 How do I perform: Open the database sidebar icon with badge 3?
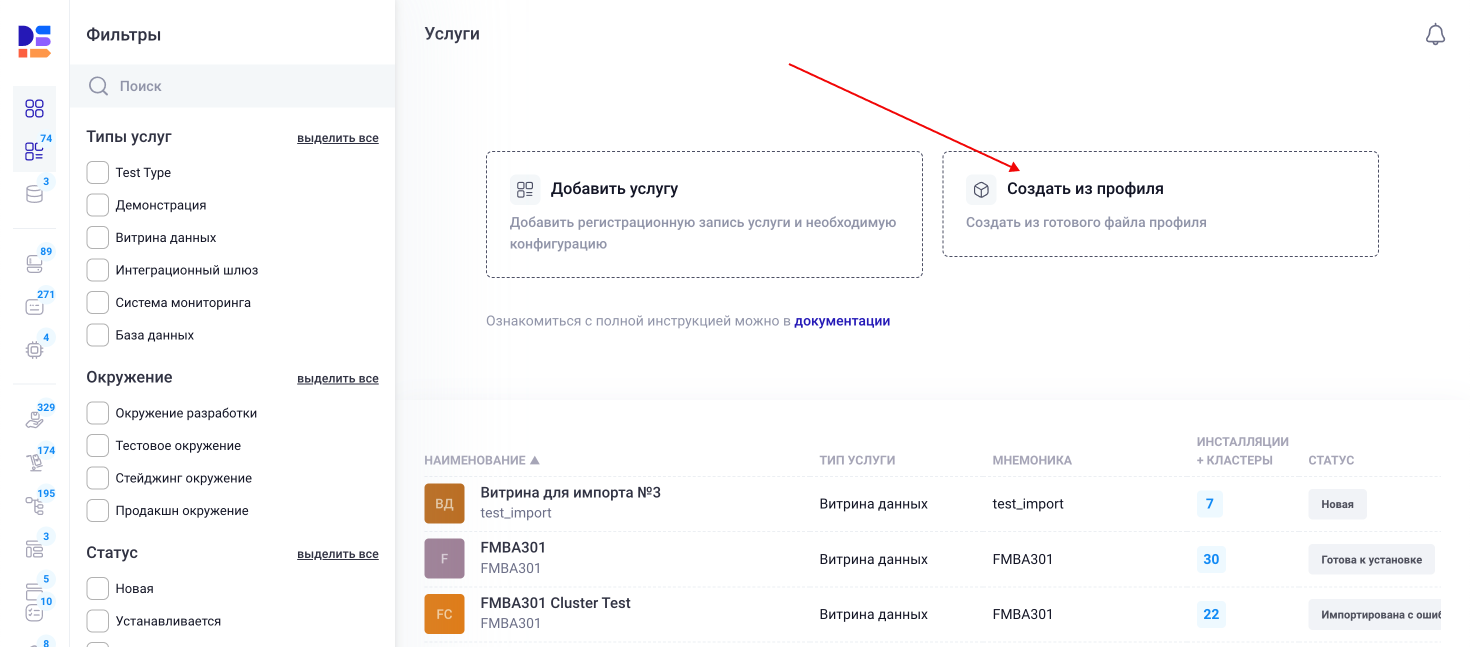point(34,194)
